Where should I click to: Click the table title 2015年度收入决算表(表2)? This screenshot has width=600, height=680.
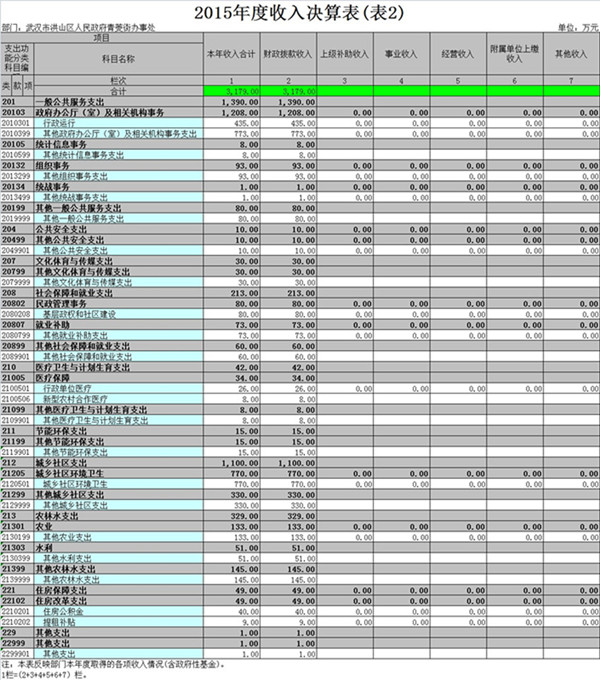(x=300, y=12)
